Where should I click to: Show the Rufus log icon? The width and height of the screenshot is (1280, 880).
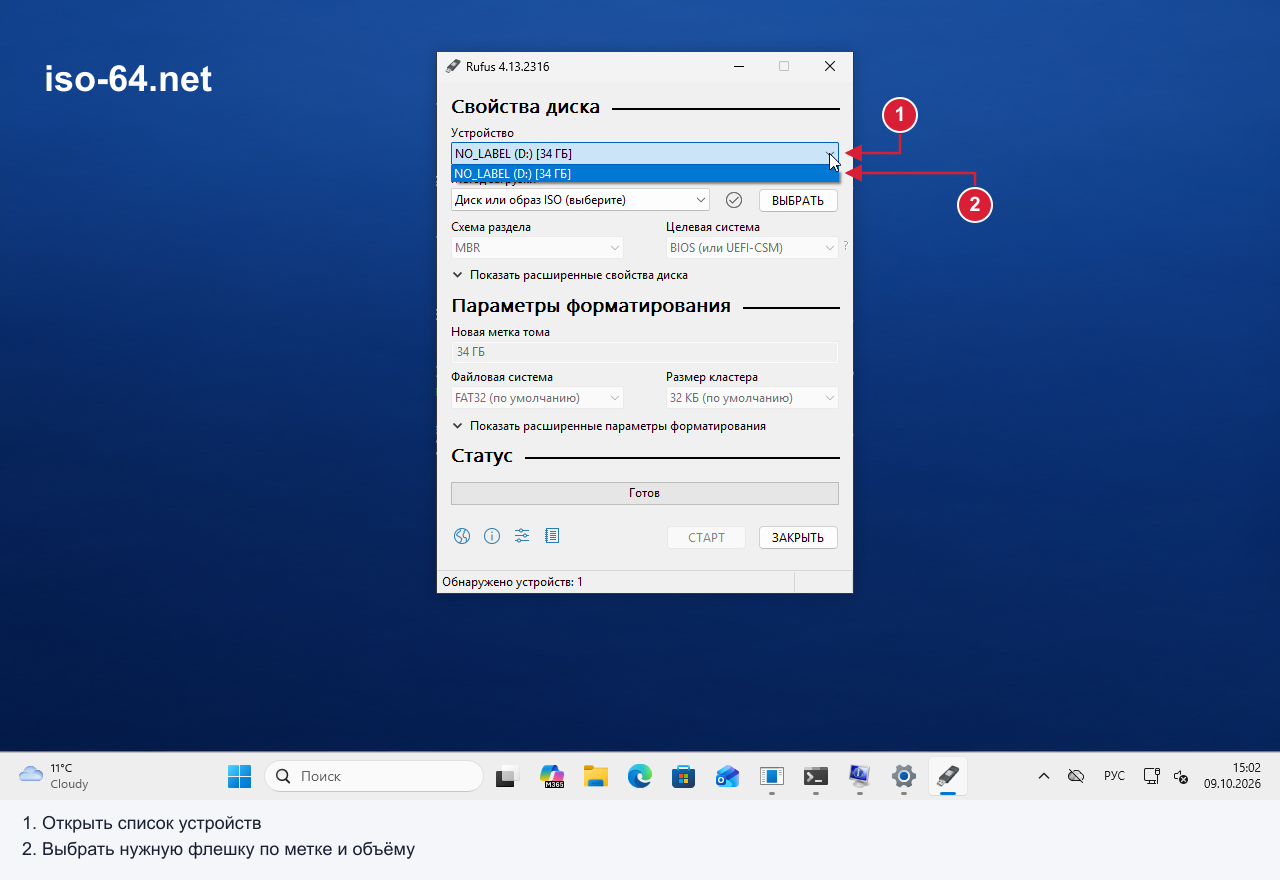pyautogui.click(x=552, y=536)
